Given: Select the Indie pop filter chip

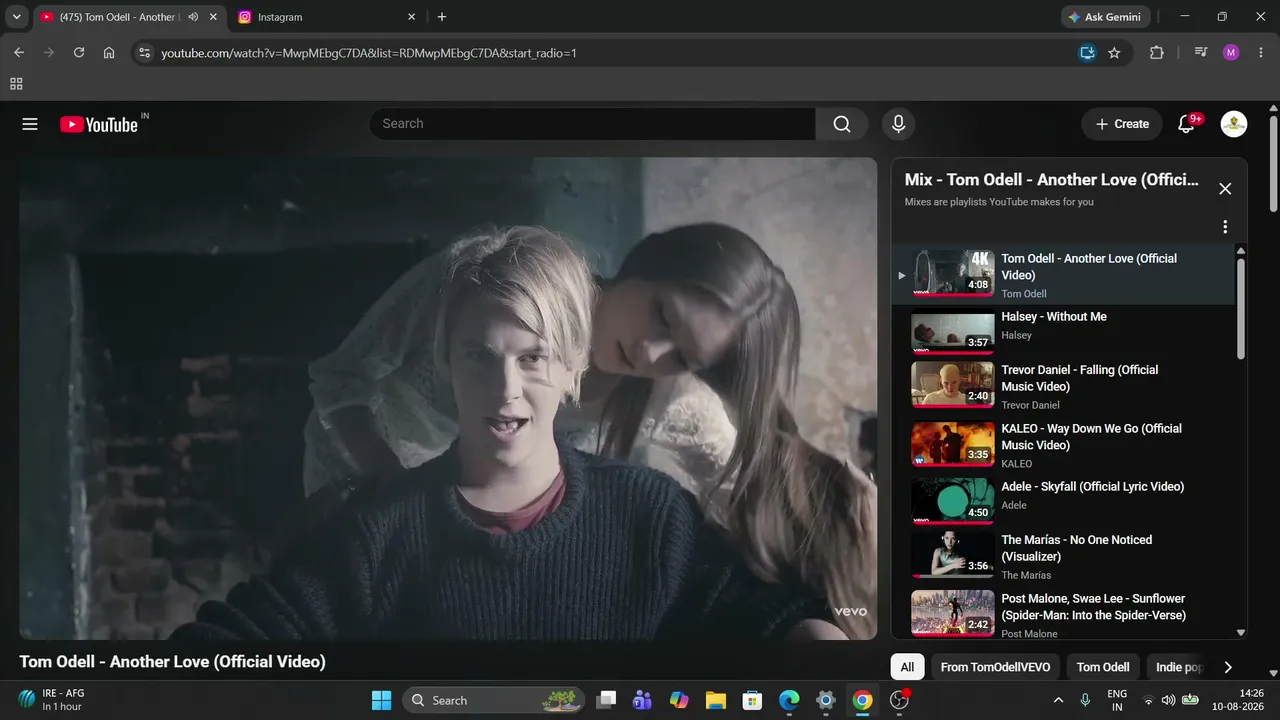Looking at the screenshot, I should pos(1180,667).
